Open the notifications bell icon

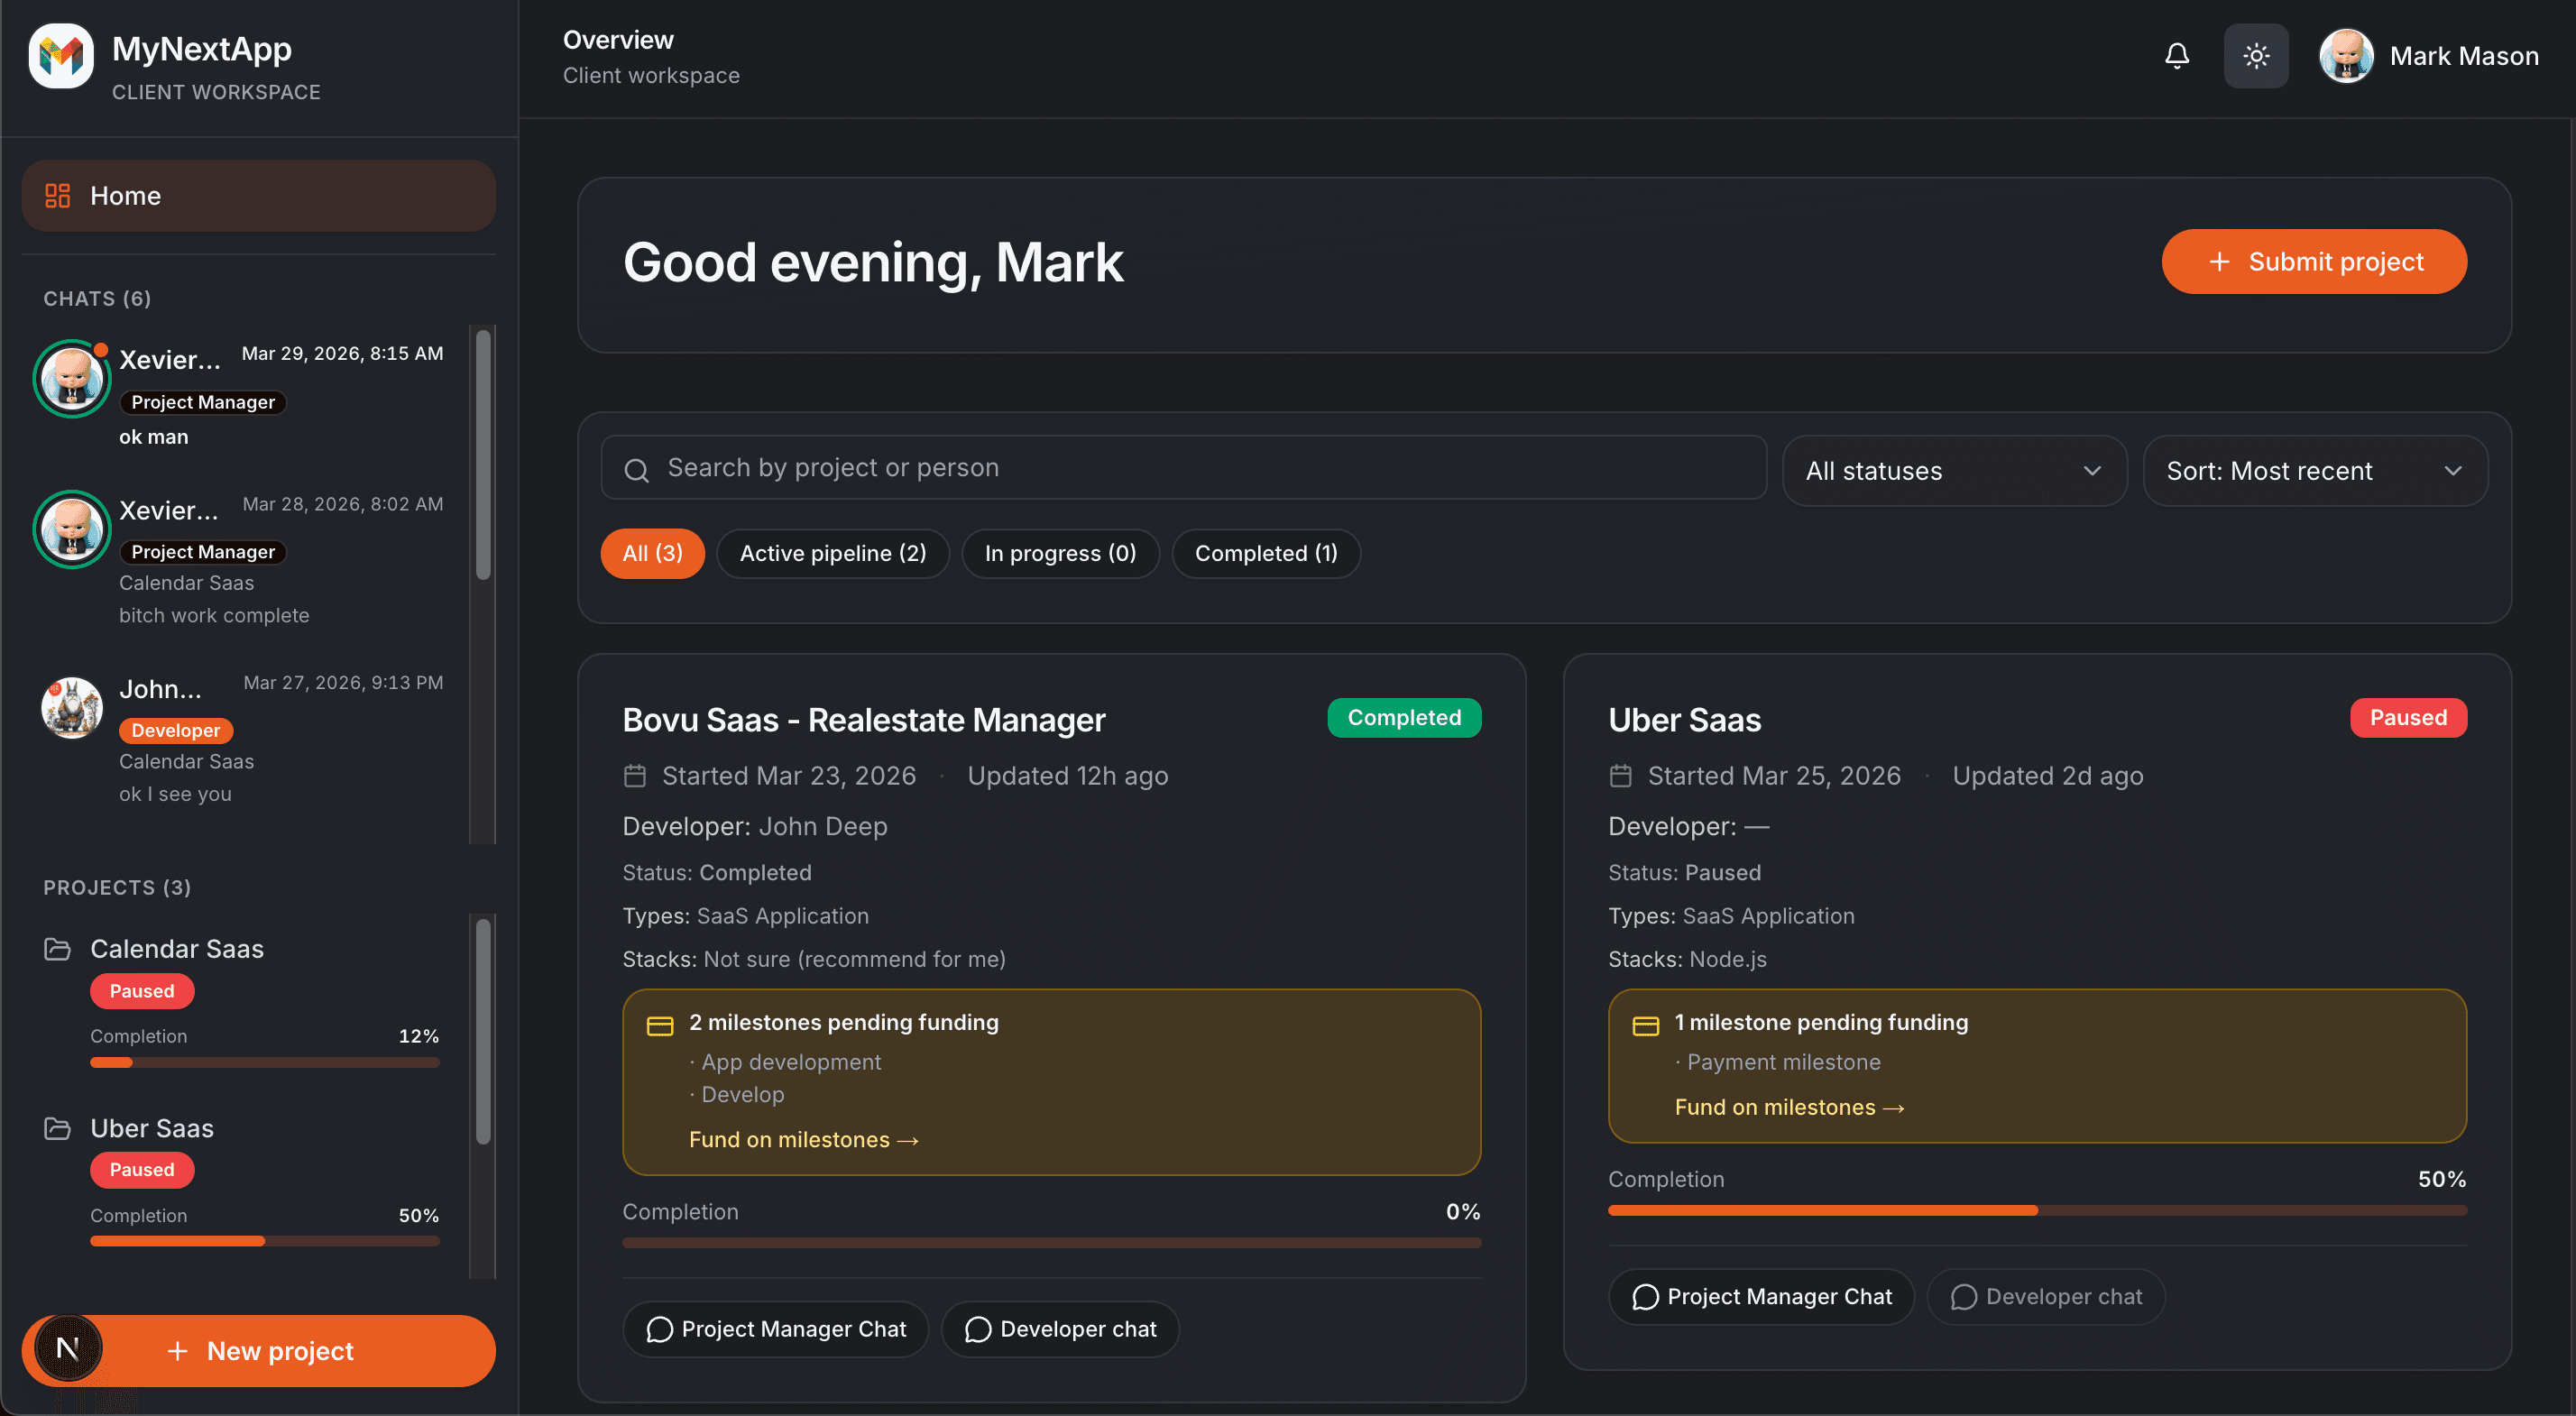pyautogui.click(x=2176, y=56)
